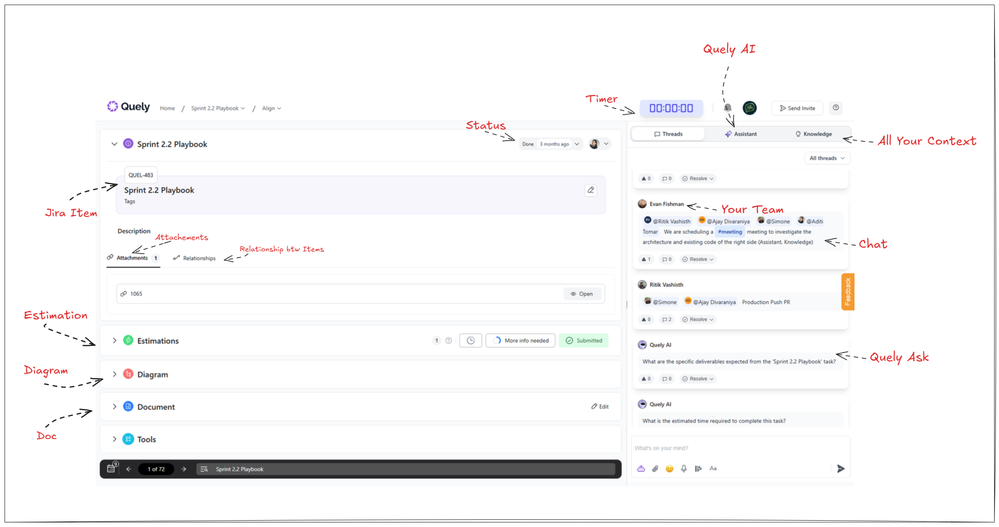Click Evan Fishman's name on his thread

pos(666,204)
